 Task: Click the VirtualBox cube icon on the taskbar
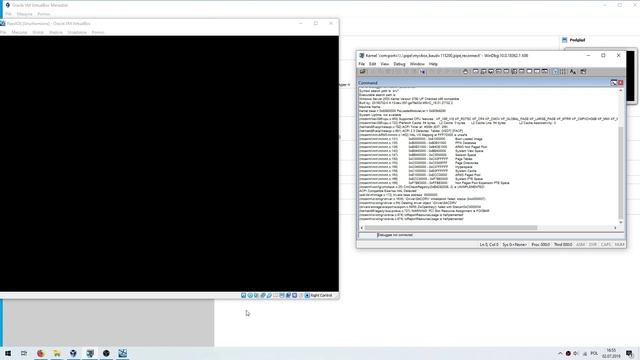(x=73, y=353)
